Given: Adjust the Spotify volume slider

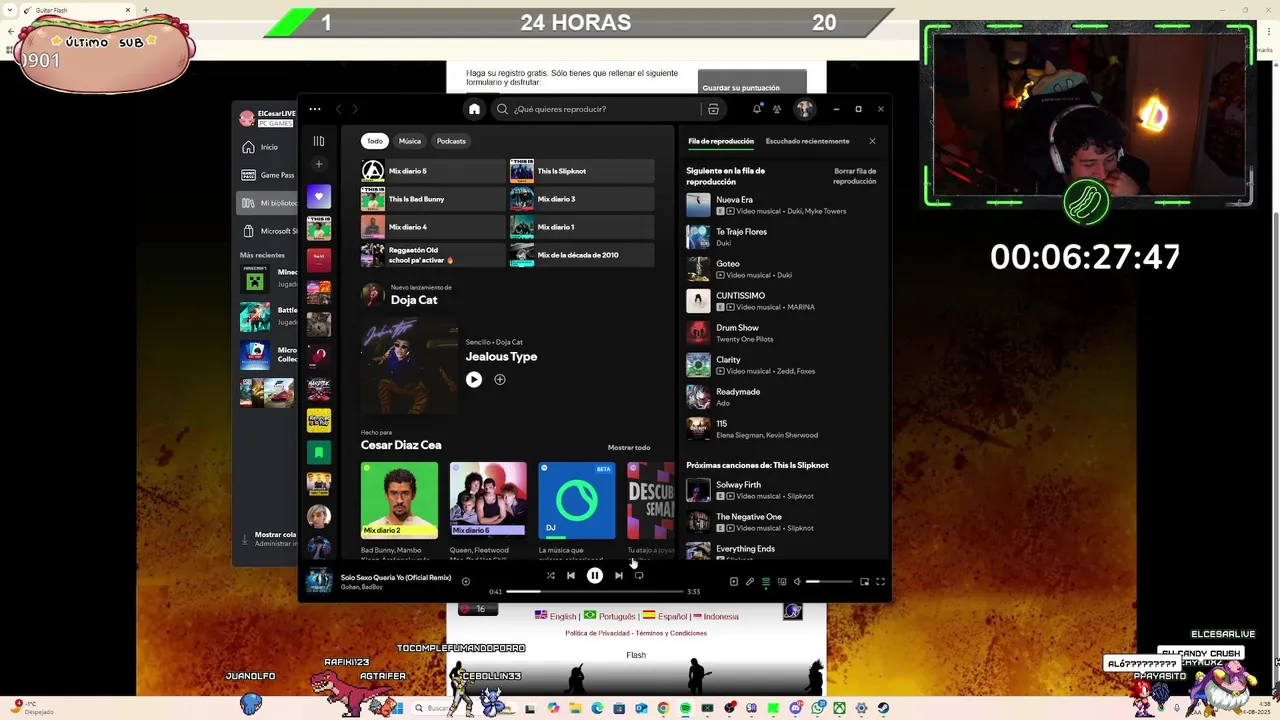Looking at the screenshot, I should [x=830, y=581].
